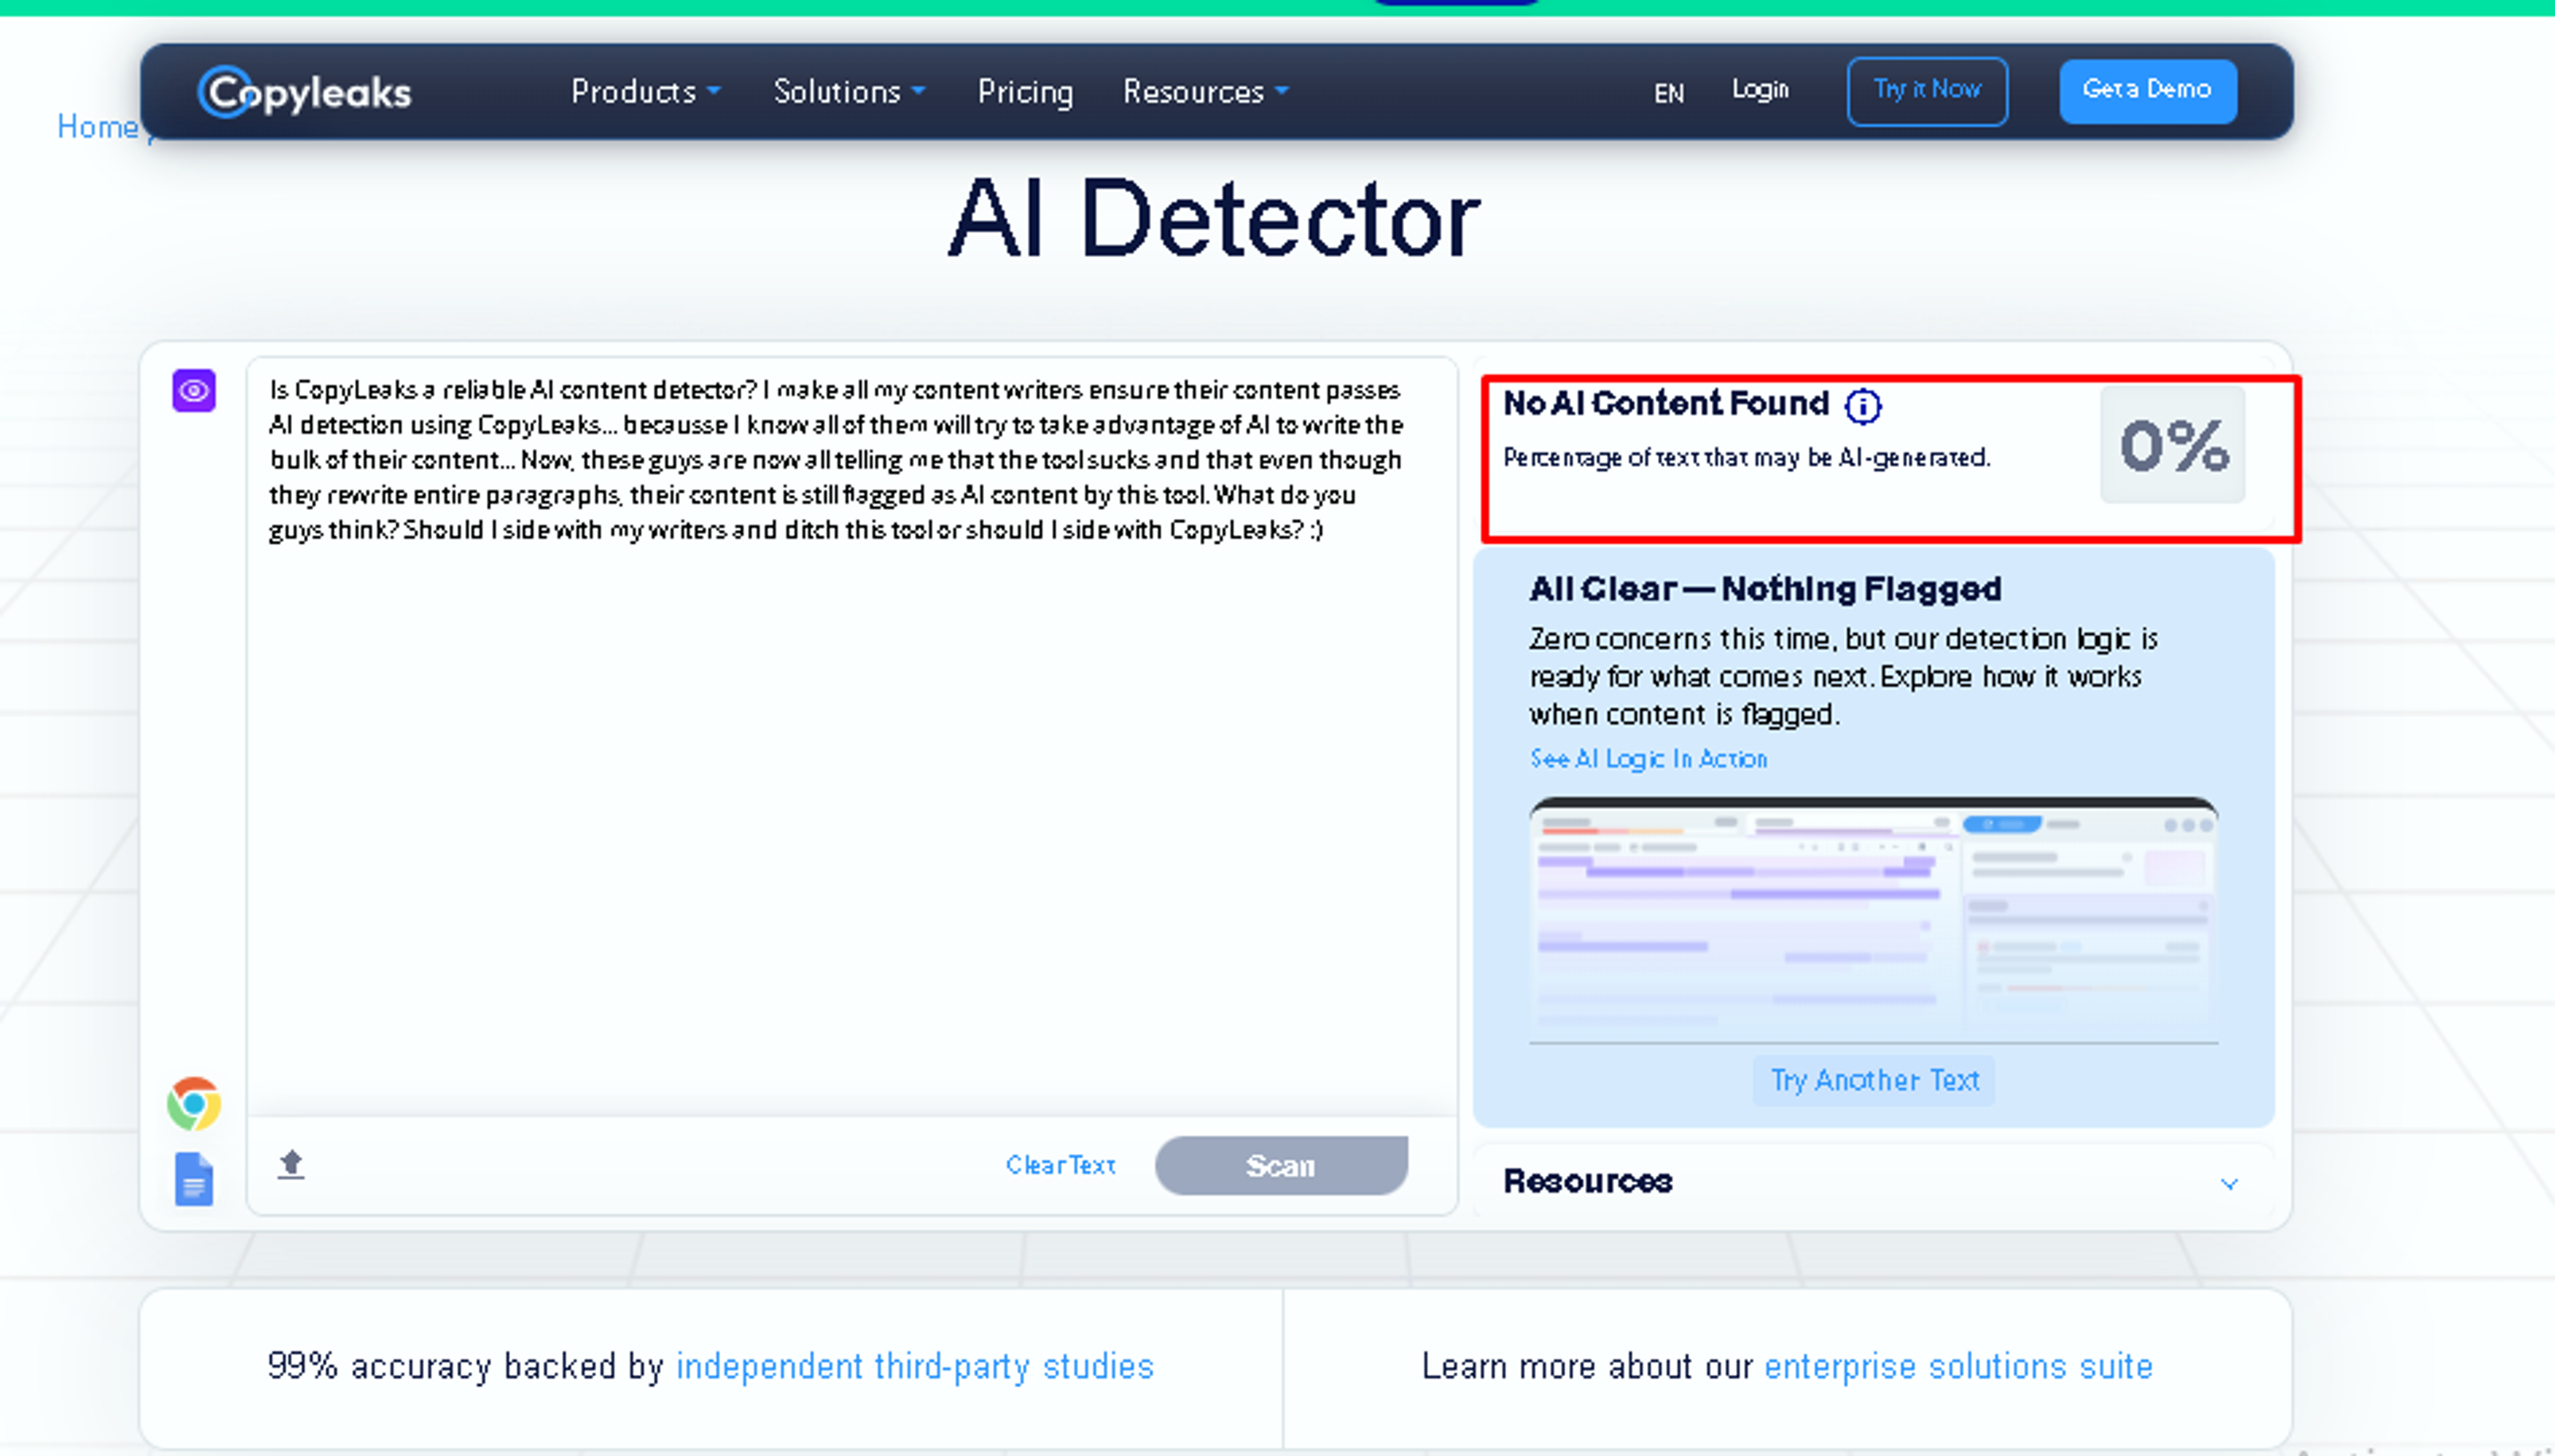Click the AI Detector page title
2555x1456 pixels.
coord(1214,219)
